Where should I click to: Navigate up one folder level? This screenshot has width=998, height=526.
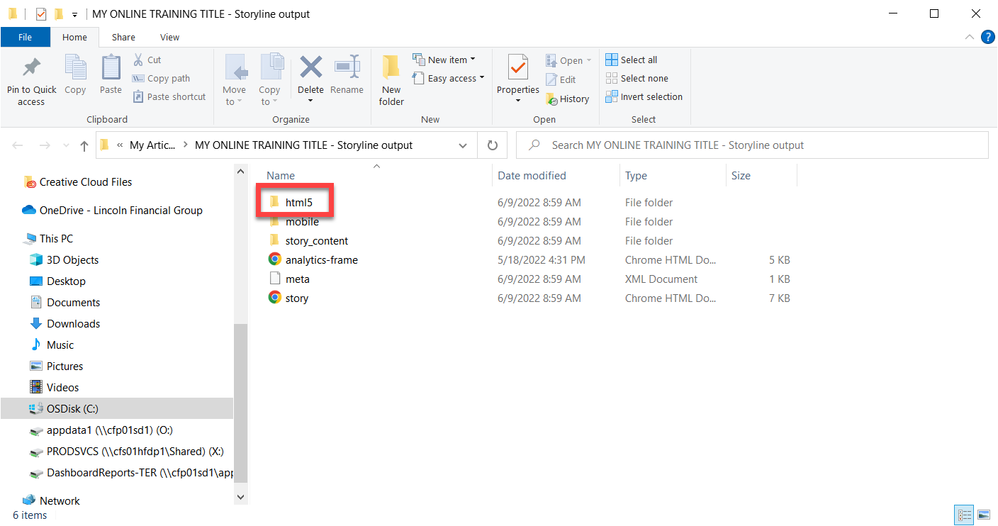click(x=84, y=146)
